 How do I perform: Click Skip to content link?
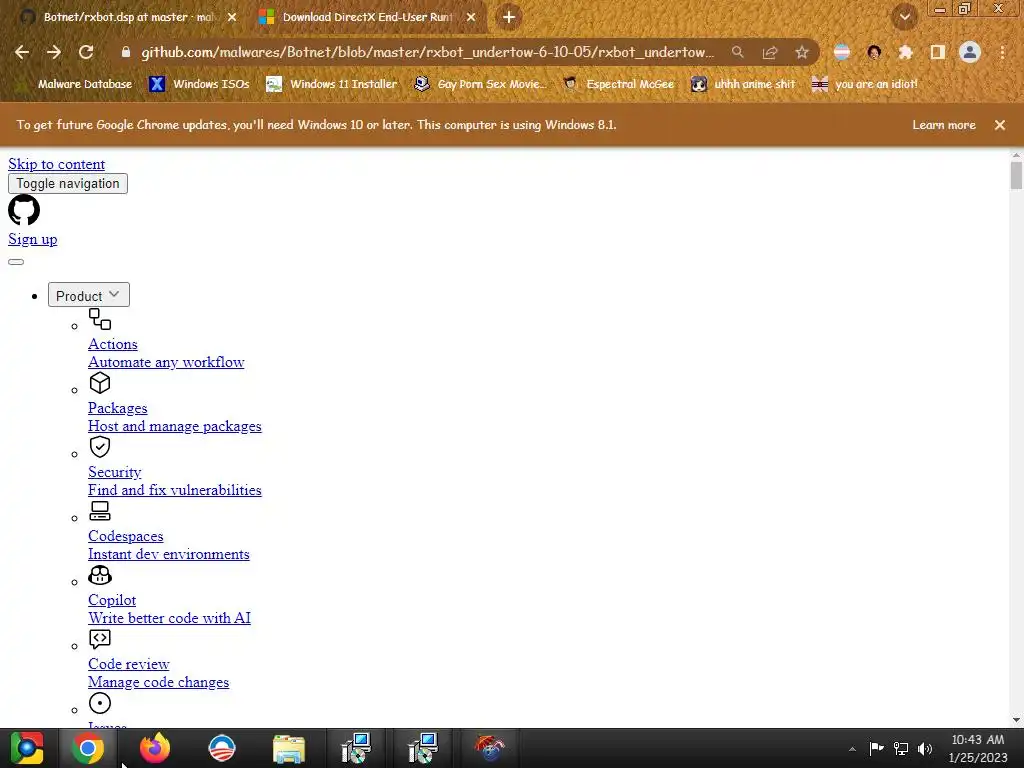click(x=56, y=164)
